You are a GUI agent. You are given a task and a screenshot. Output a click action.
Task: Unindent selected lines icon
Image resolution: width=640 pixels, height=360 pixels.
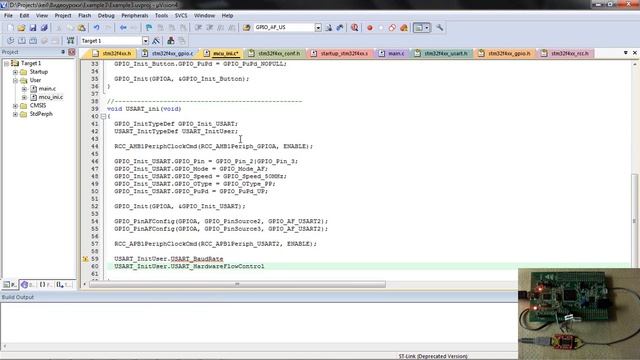(210, 28)
